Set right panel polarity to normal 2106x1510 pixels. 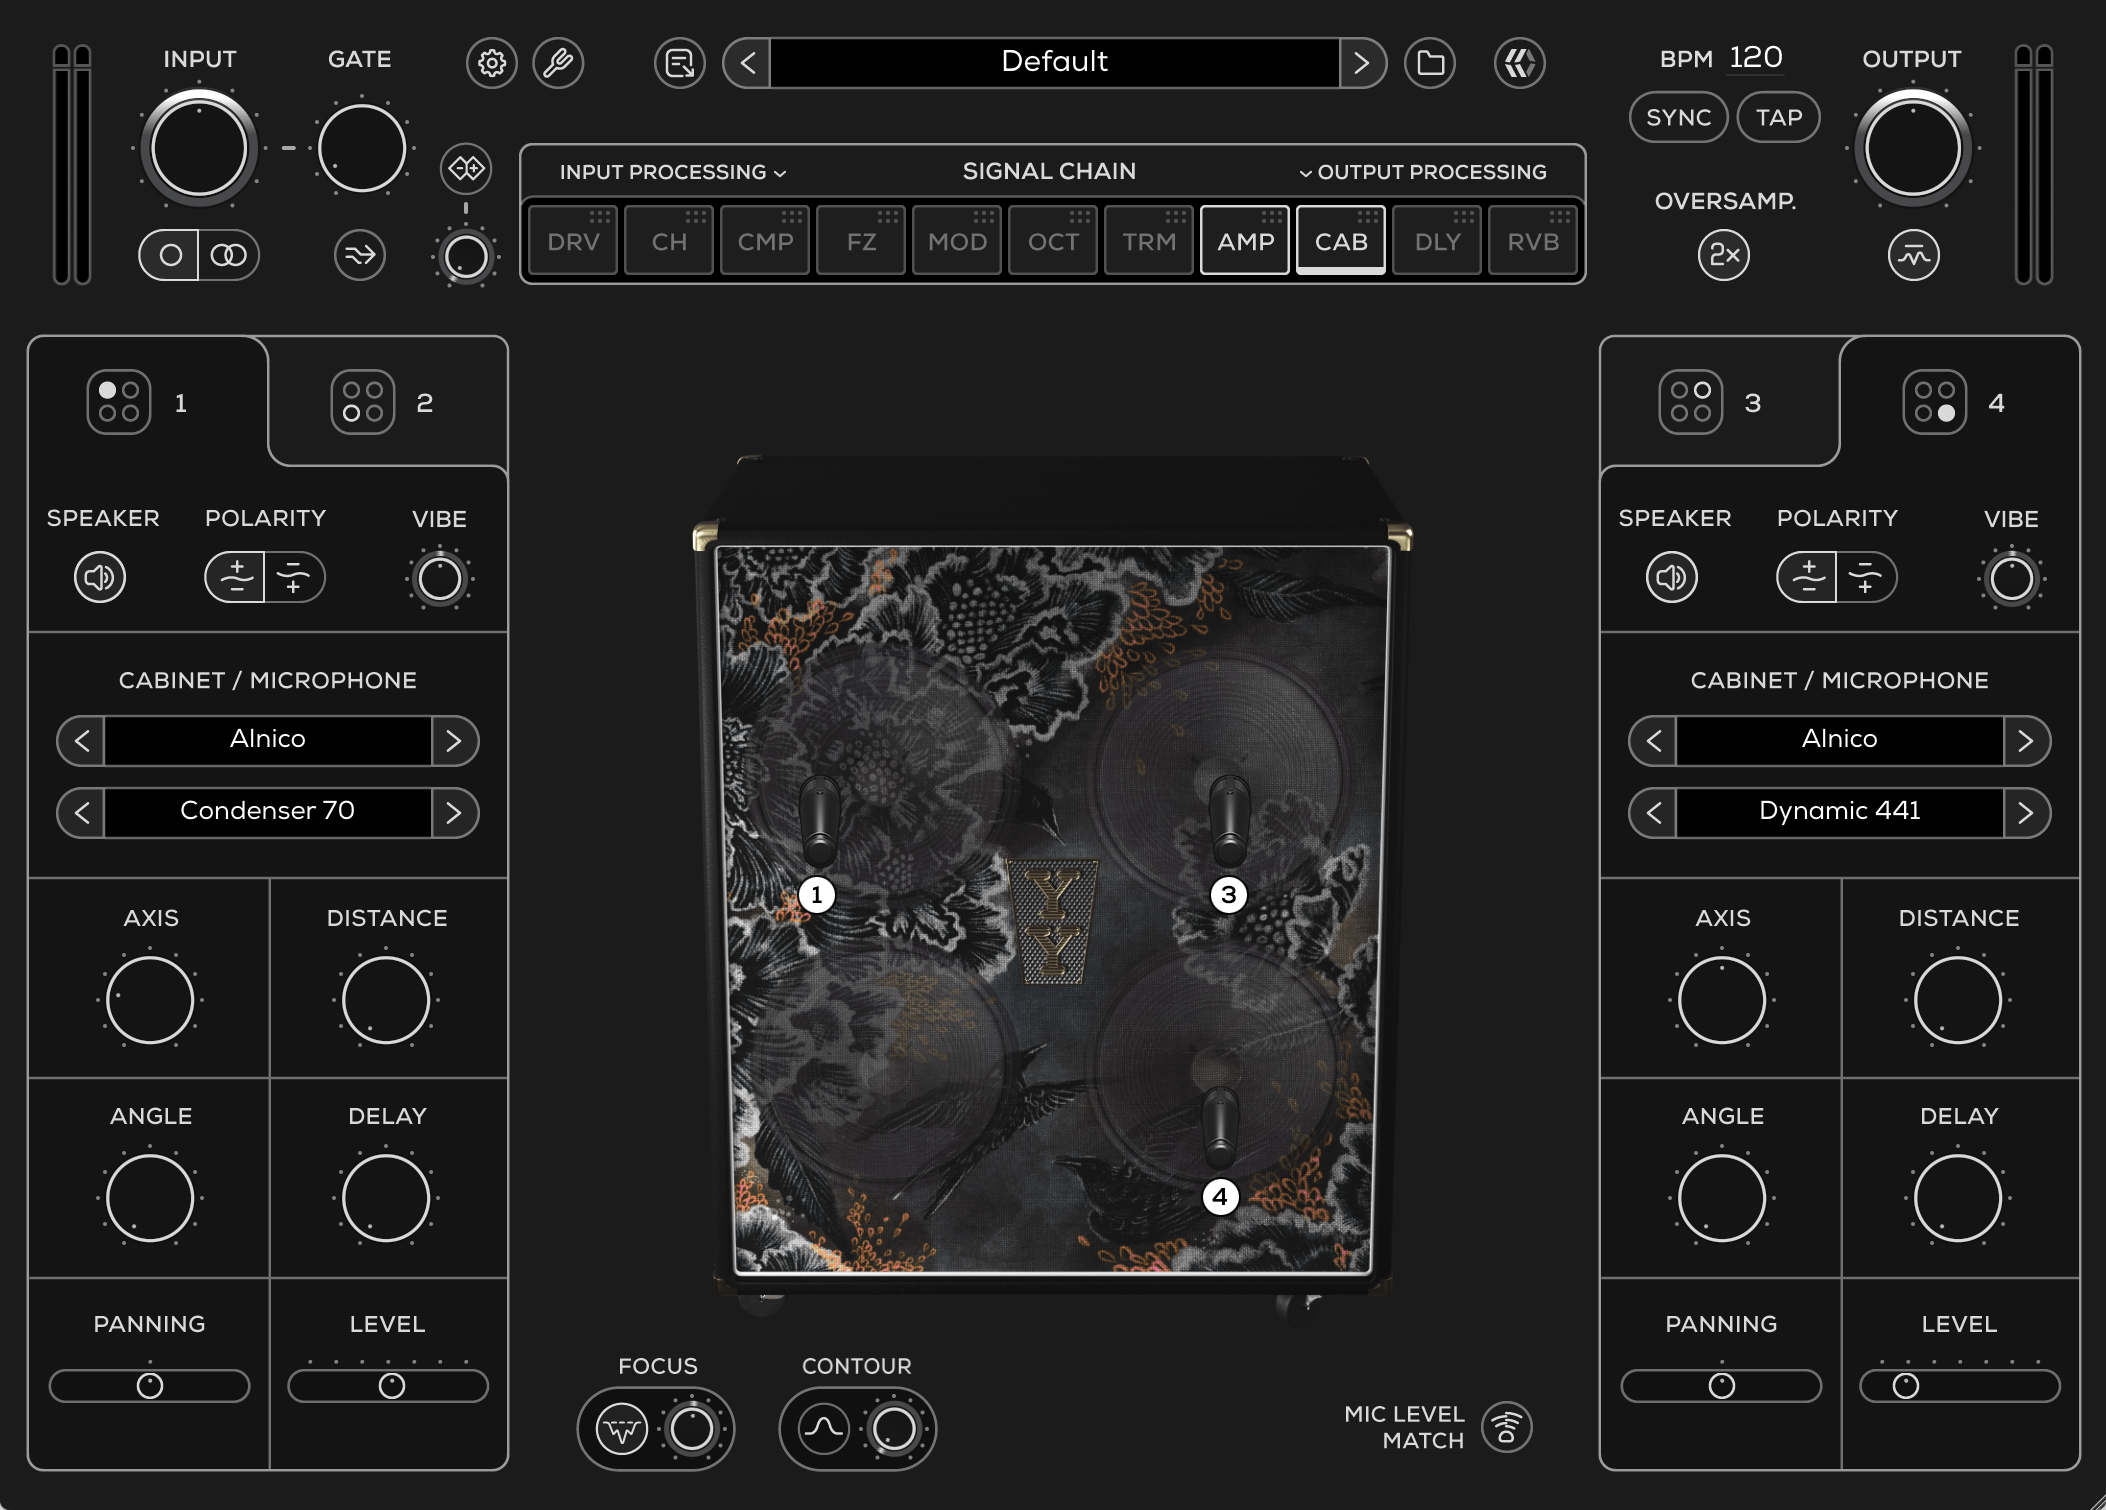1807,577
